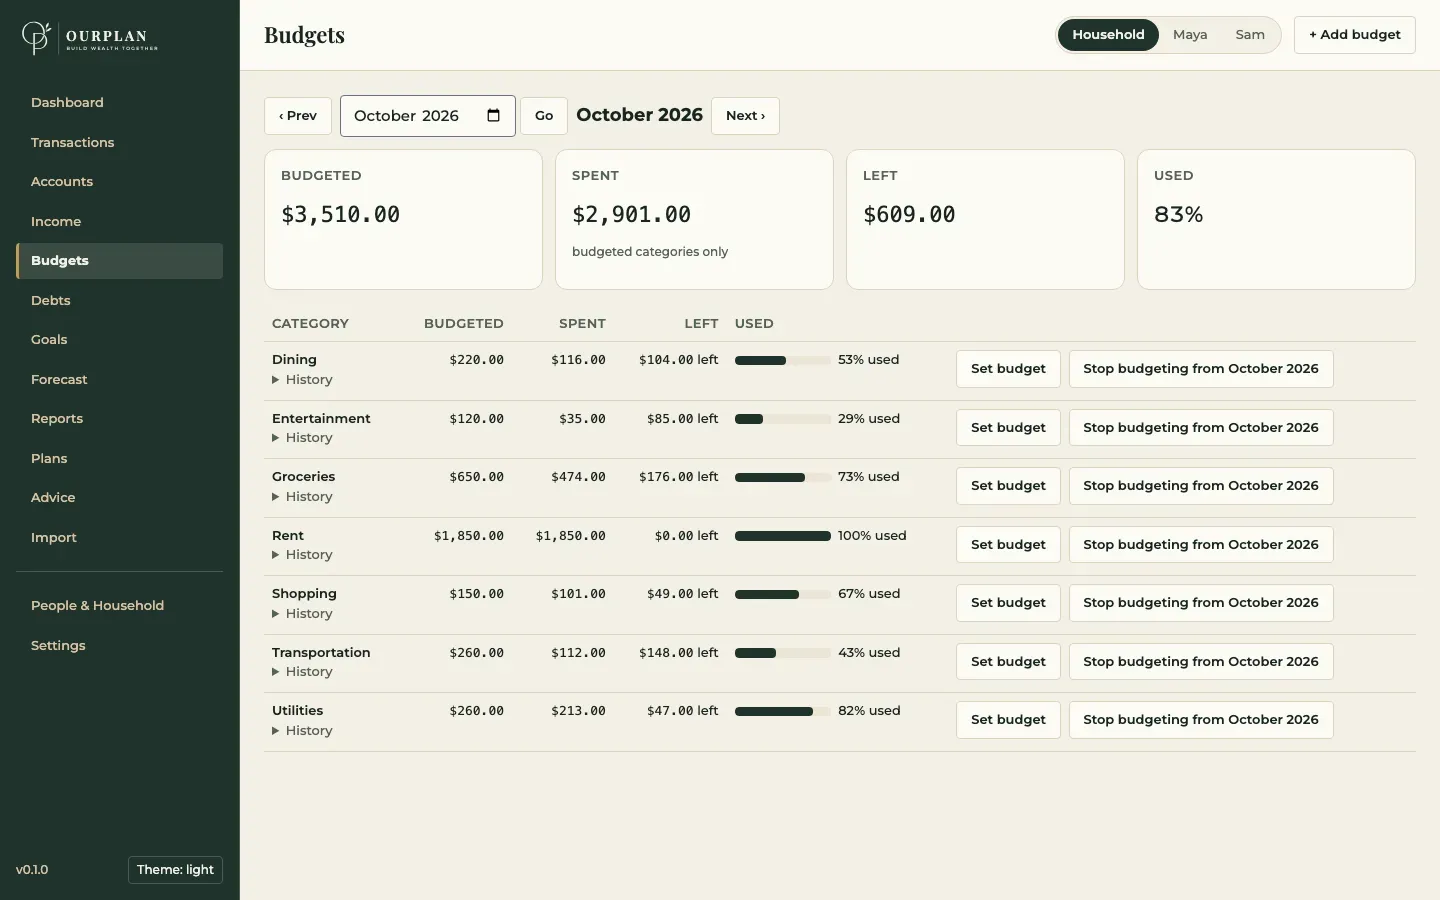Viewport: 1440px width, 900px height.
Task: Open Forecast page
Action: point(119,380)
